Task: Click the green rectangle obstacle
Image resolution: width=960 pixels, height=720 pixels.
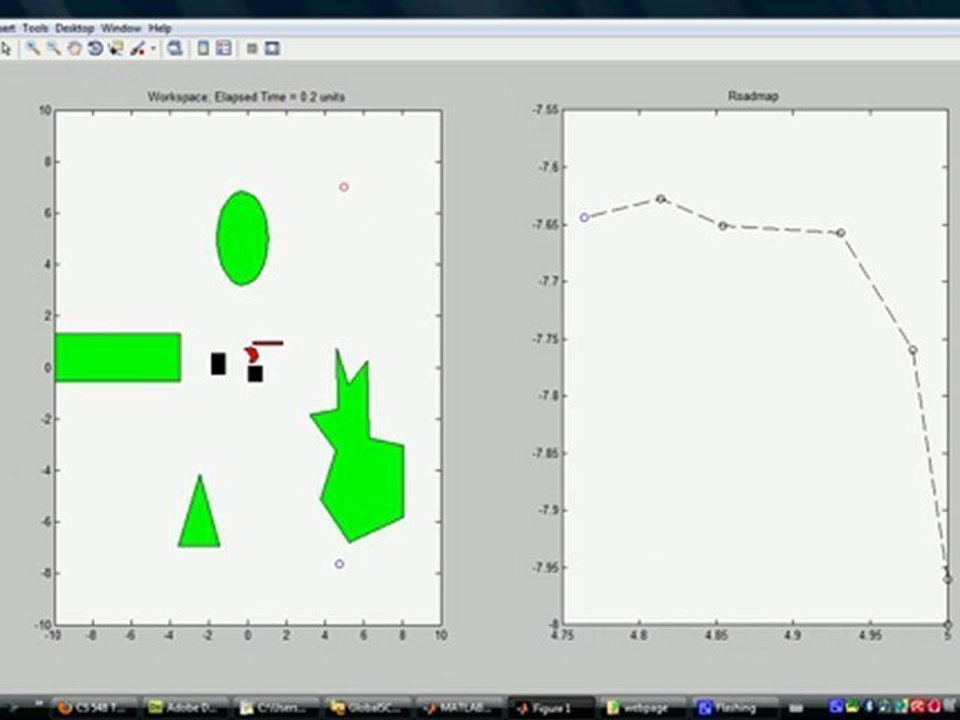Action: coord(118,358)
